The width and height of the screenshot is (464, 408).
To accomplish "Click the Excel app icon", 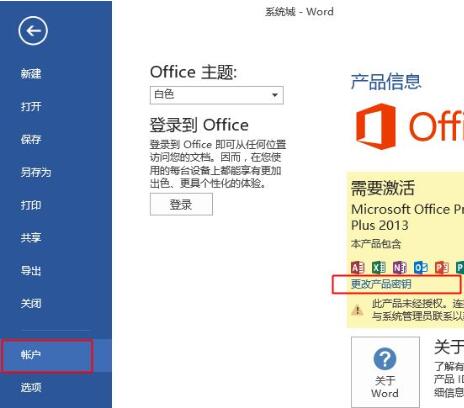I will pyautogui.click(x=379, y=267).
